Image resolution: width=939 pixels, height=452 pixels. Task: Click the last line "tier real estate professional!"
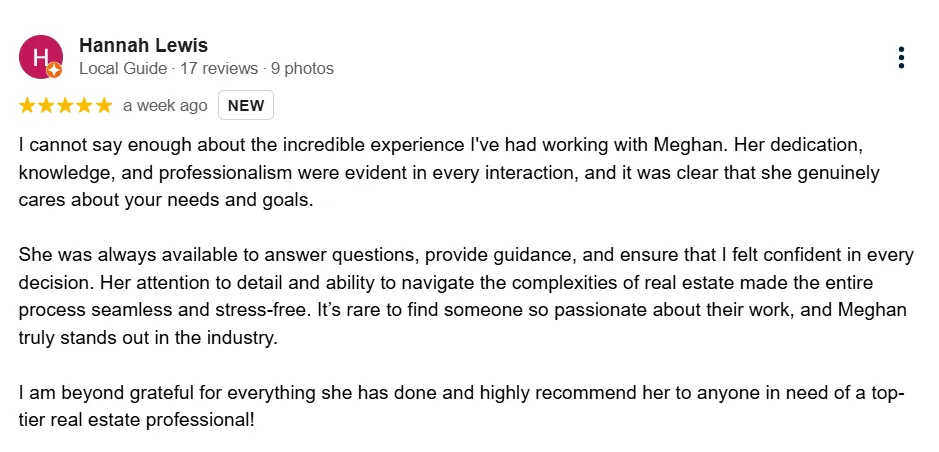pos(137,420)
